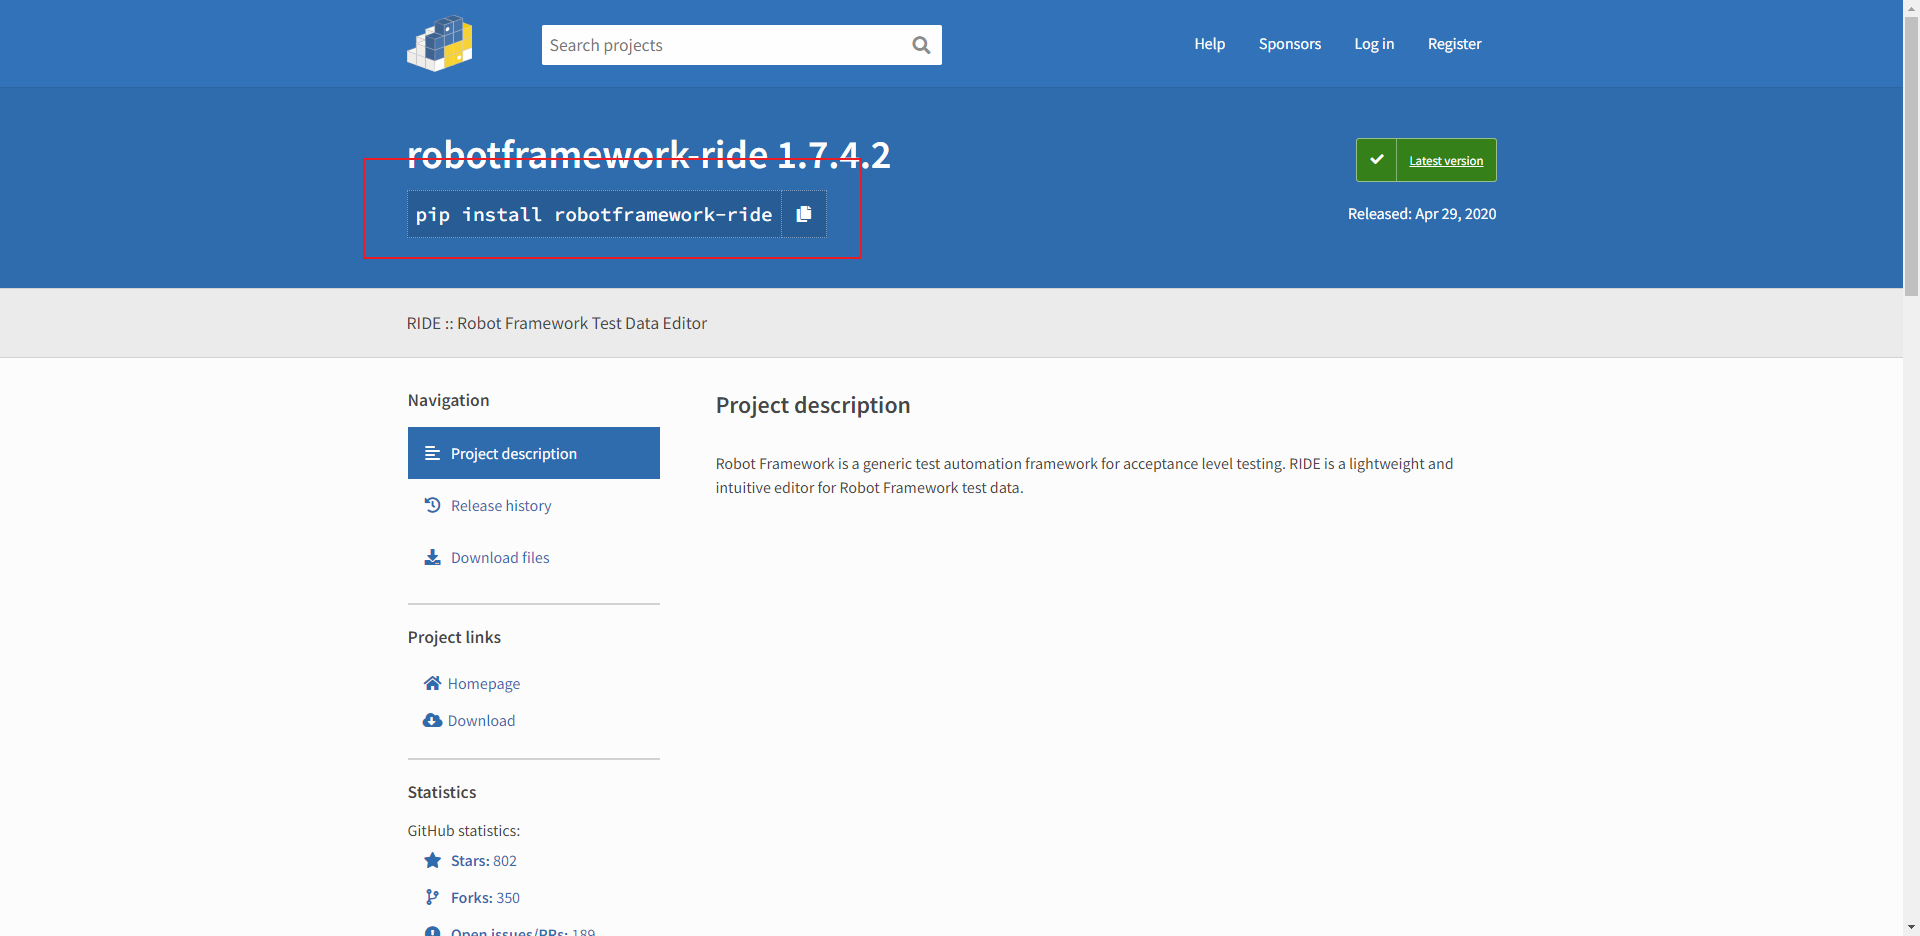Click the Project links heading

pos(454,637)
